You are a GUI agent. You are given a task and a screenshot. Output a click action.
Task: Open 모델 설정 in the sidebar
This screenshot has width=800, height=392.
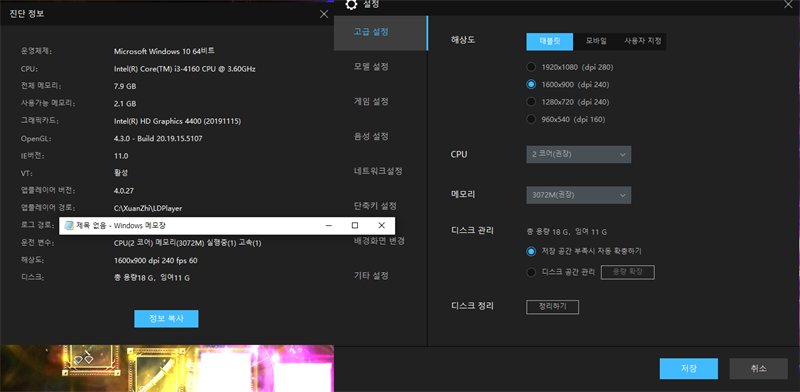[371, 66]
